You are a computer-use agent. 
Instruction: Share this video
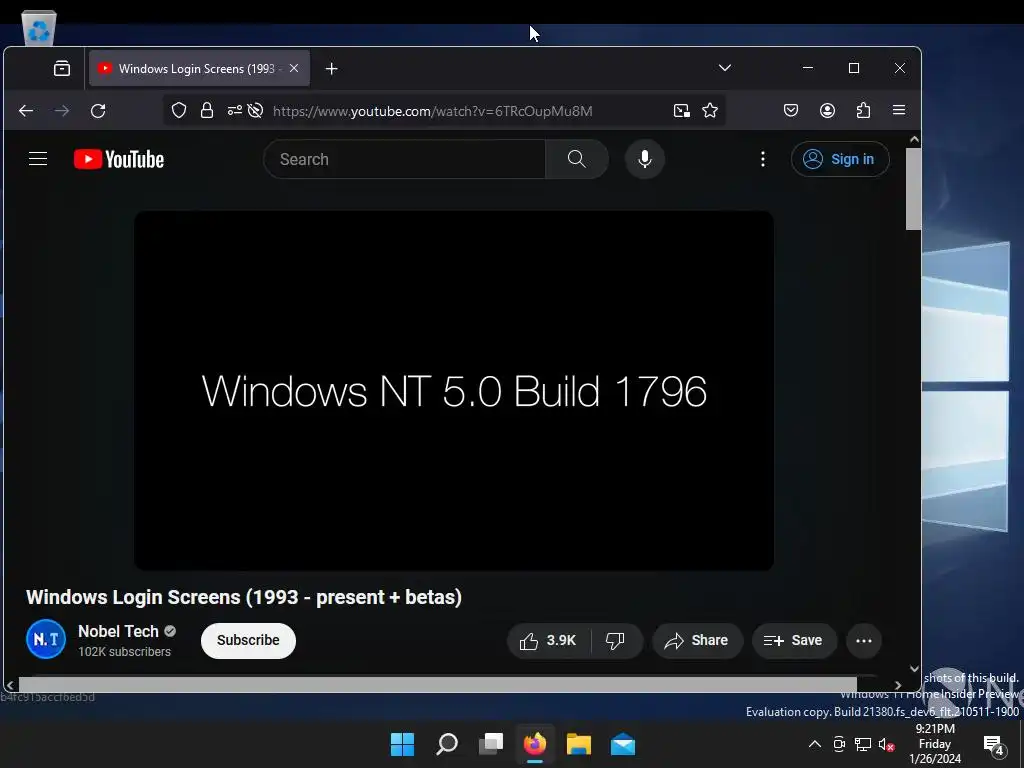[697, 641]
